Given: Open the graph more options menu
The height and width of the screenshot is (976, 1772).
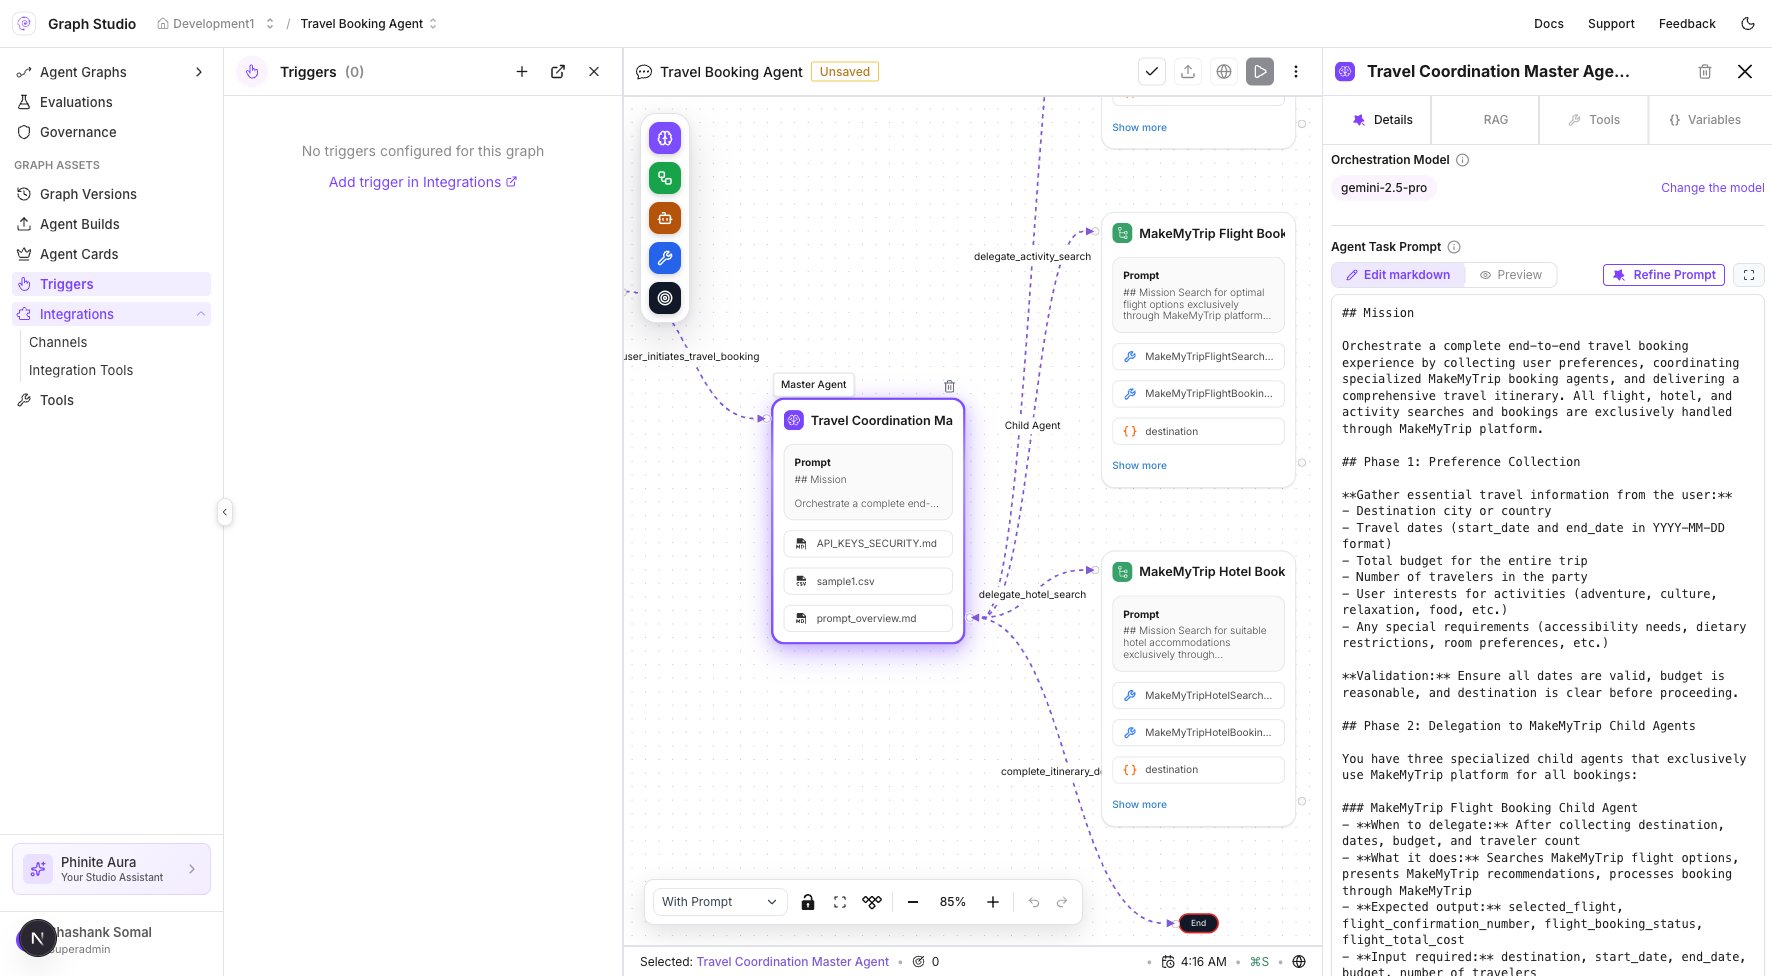Looking at the screenshot, I should [1296, 72].
